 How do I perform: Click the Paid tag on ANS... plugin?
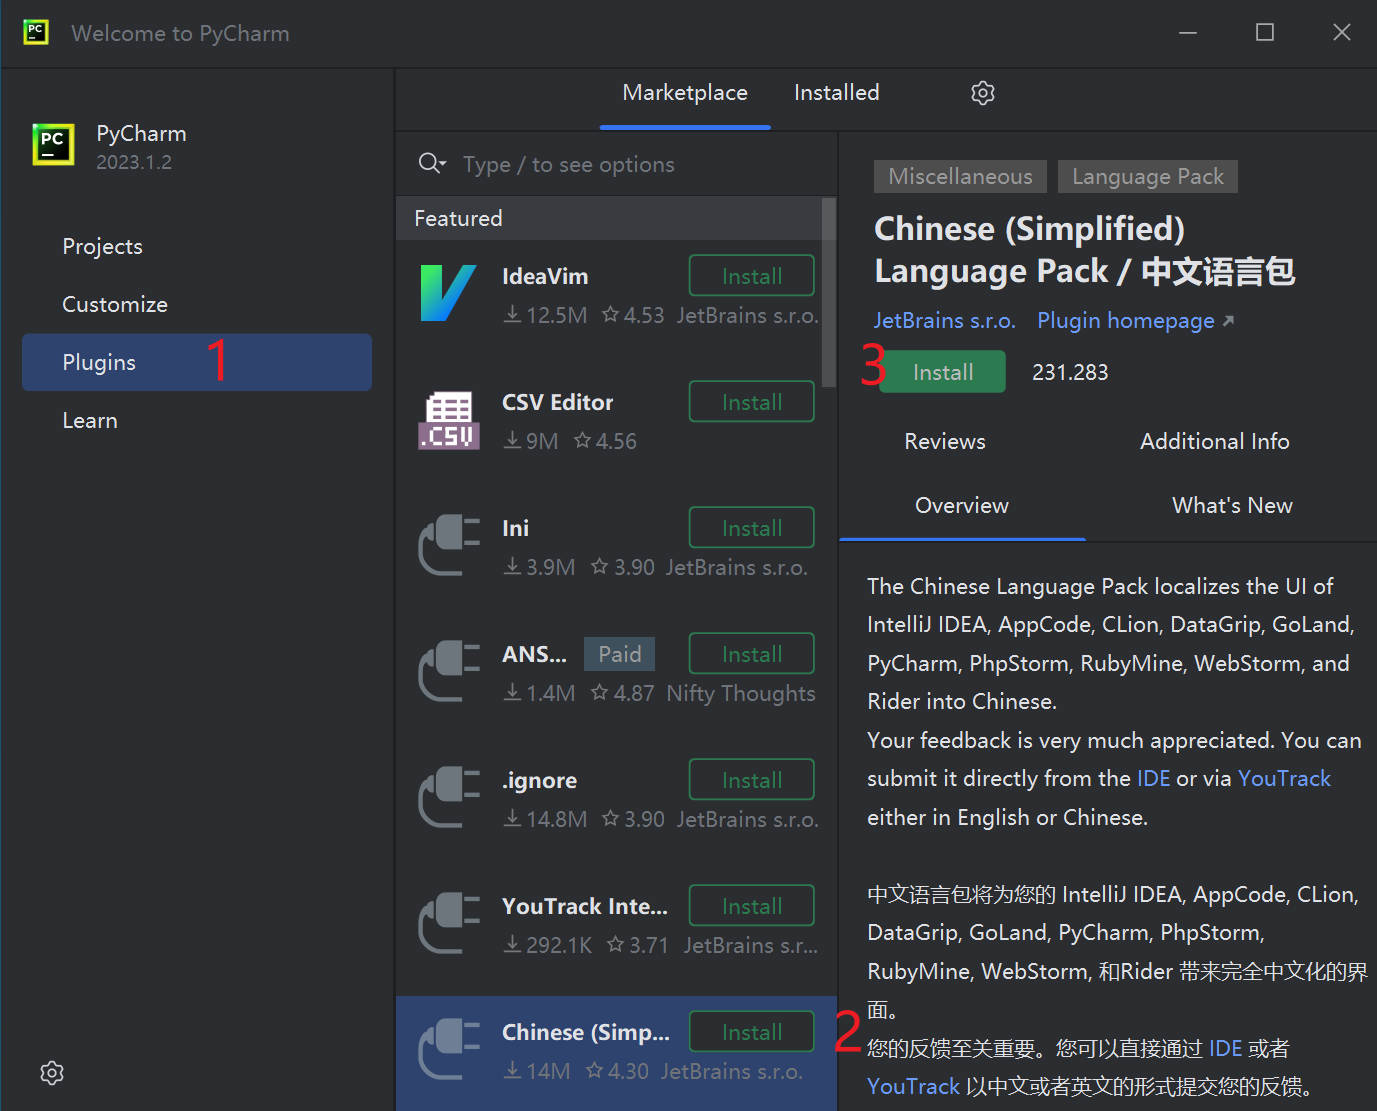(x=620, y=654)
